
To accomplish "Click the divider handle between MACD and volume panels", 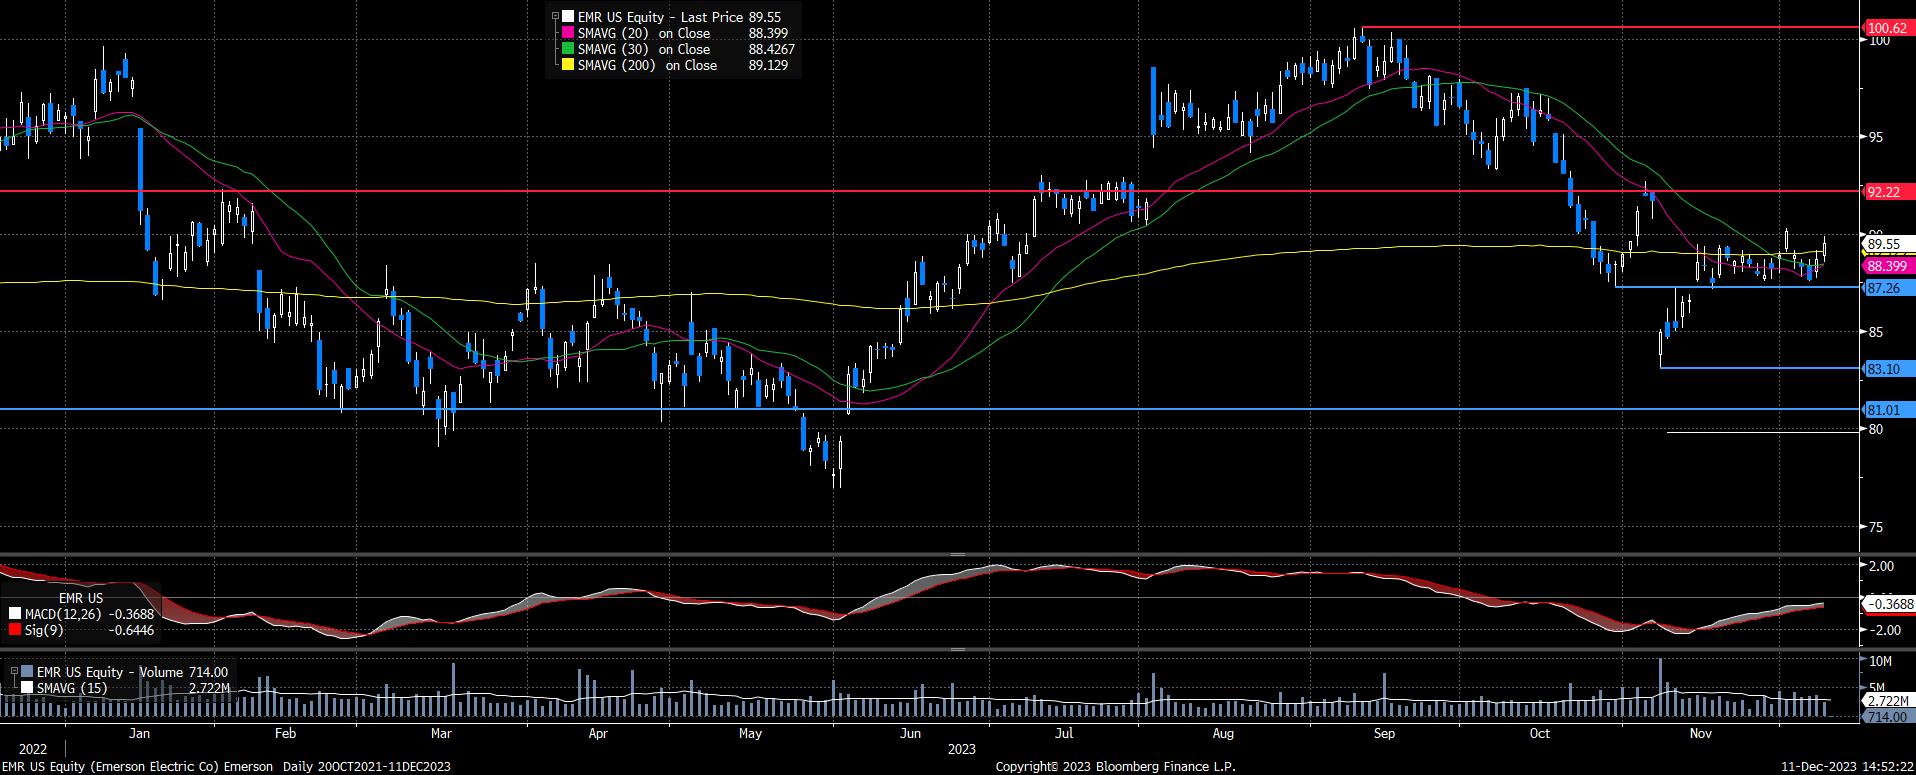I will [x=958, y=649].
